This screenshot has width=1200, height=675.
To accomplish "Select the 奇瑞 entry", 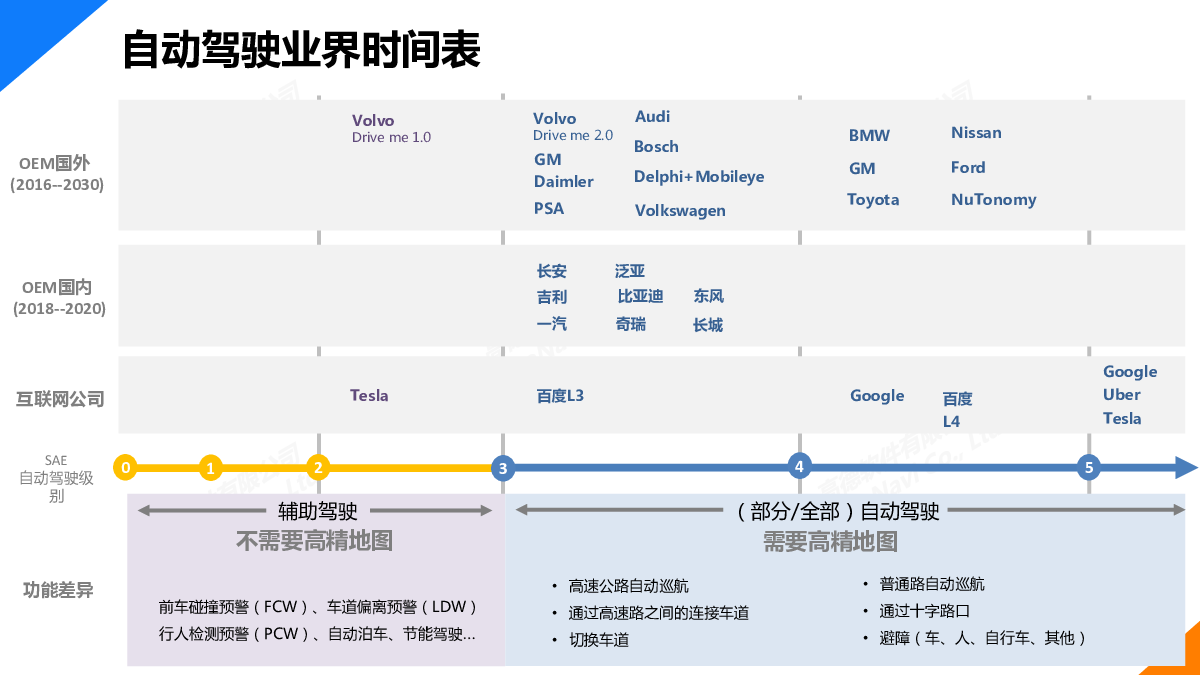I will tap(631, 324).
